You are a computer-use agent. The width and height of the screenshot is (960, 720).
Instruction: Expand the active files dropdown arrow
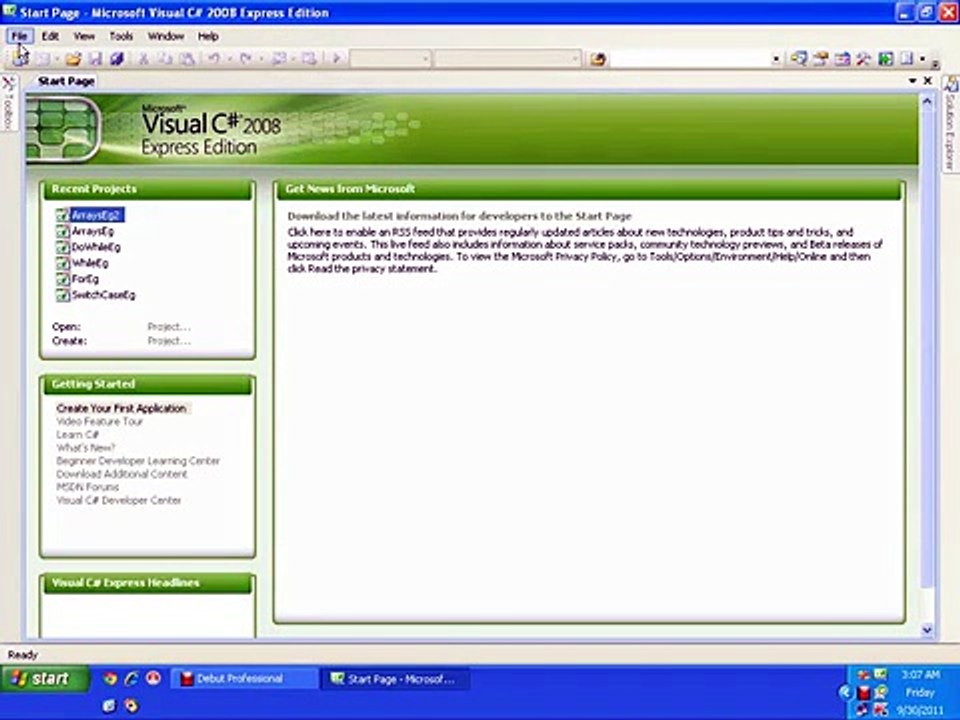coord(914,80)
